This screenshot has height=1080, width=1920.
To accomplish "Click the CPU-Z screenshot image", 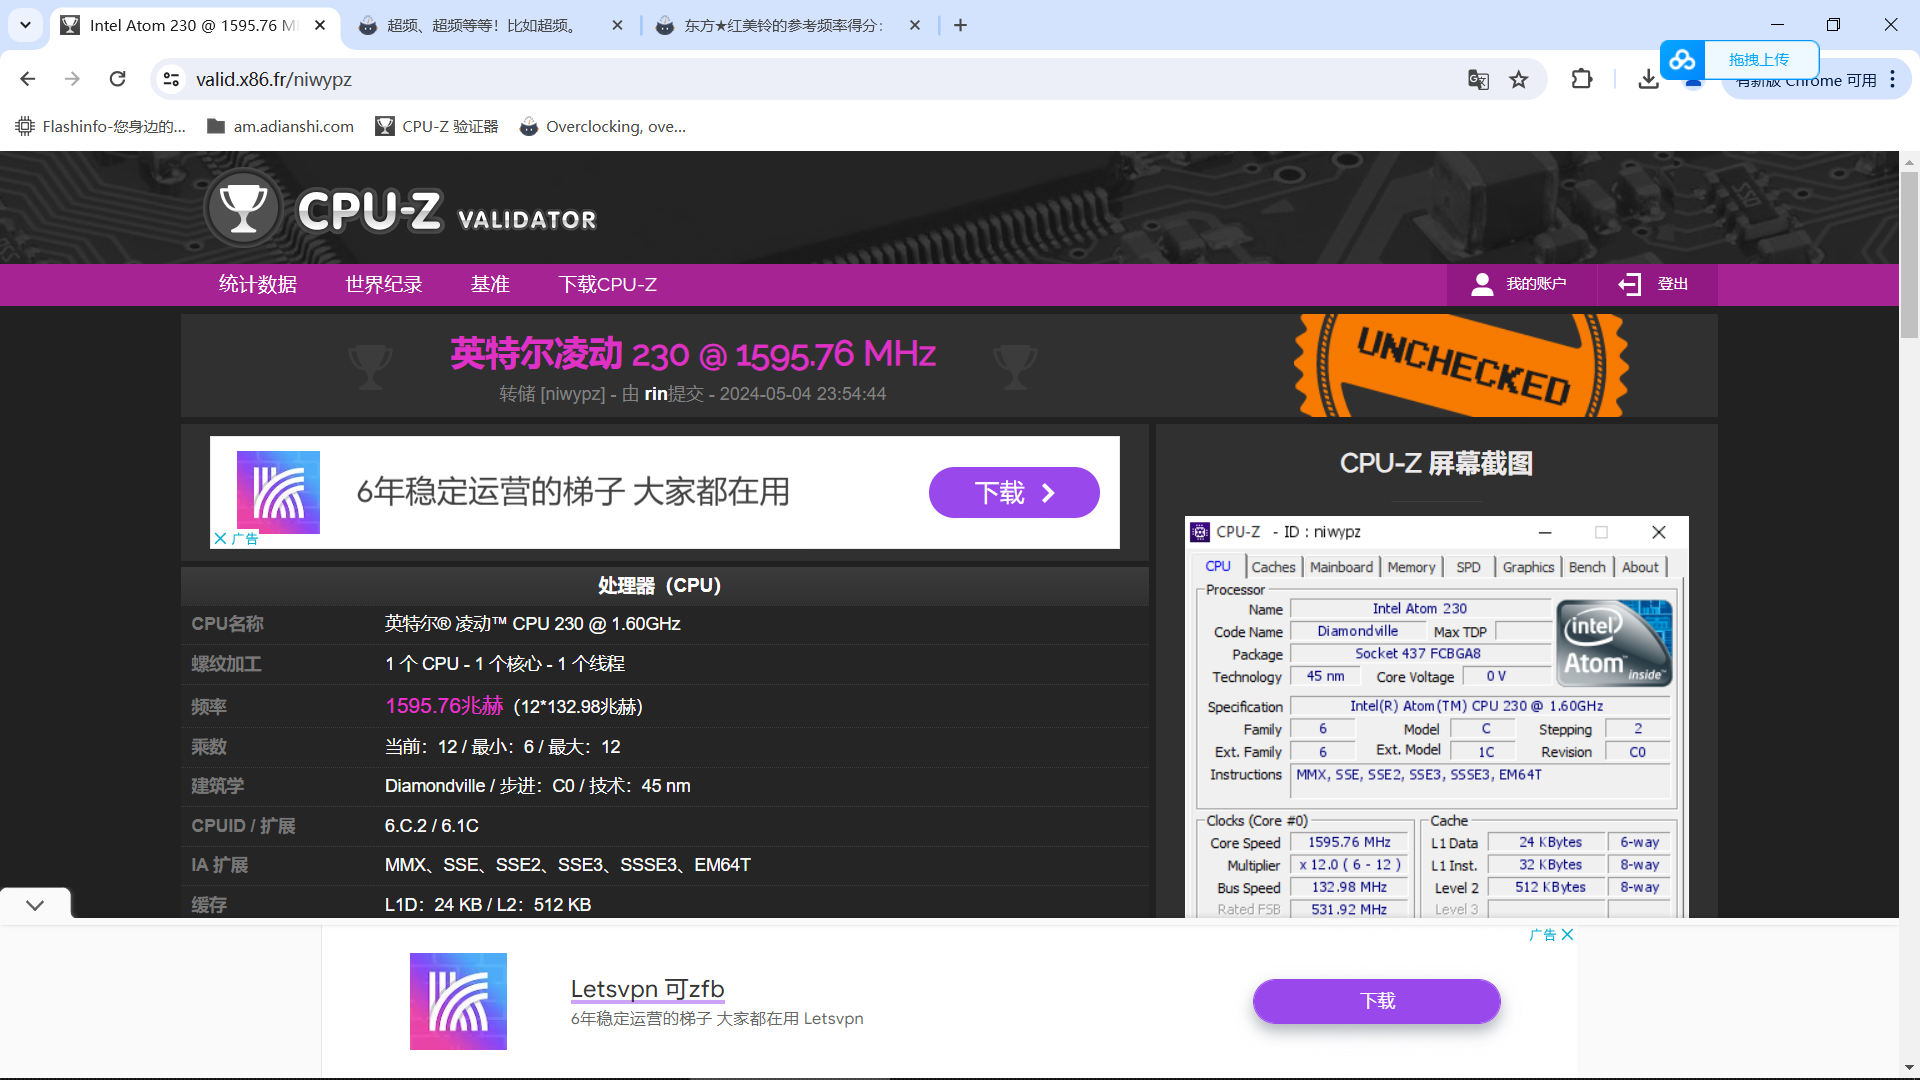I will click(1437, 717).
